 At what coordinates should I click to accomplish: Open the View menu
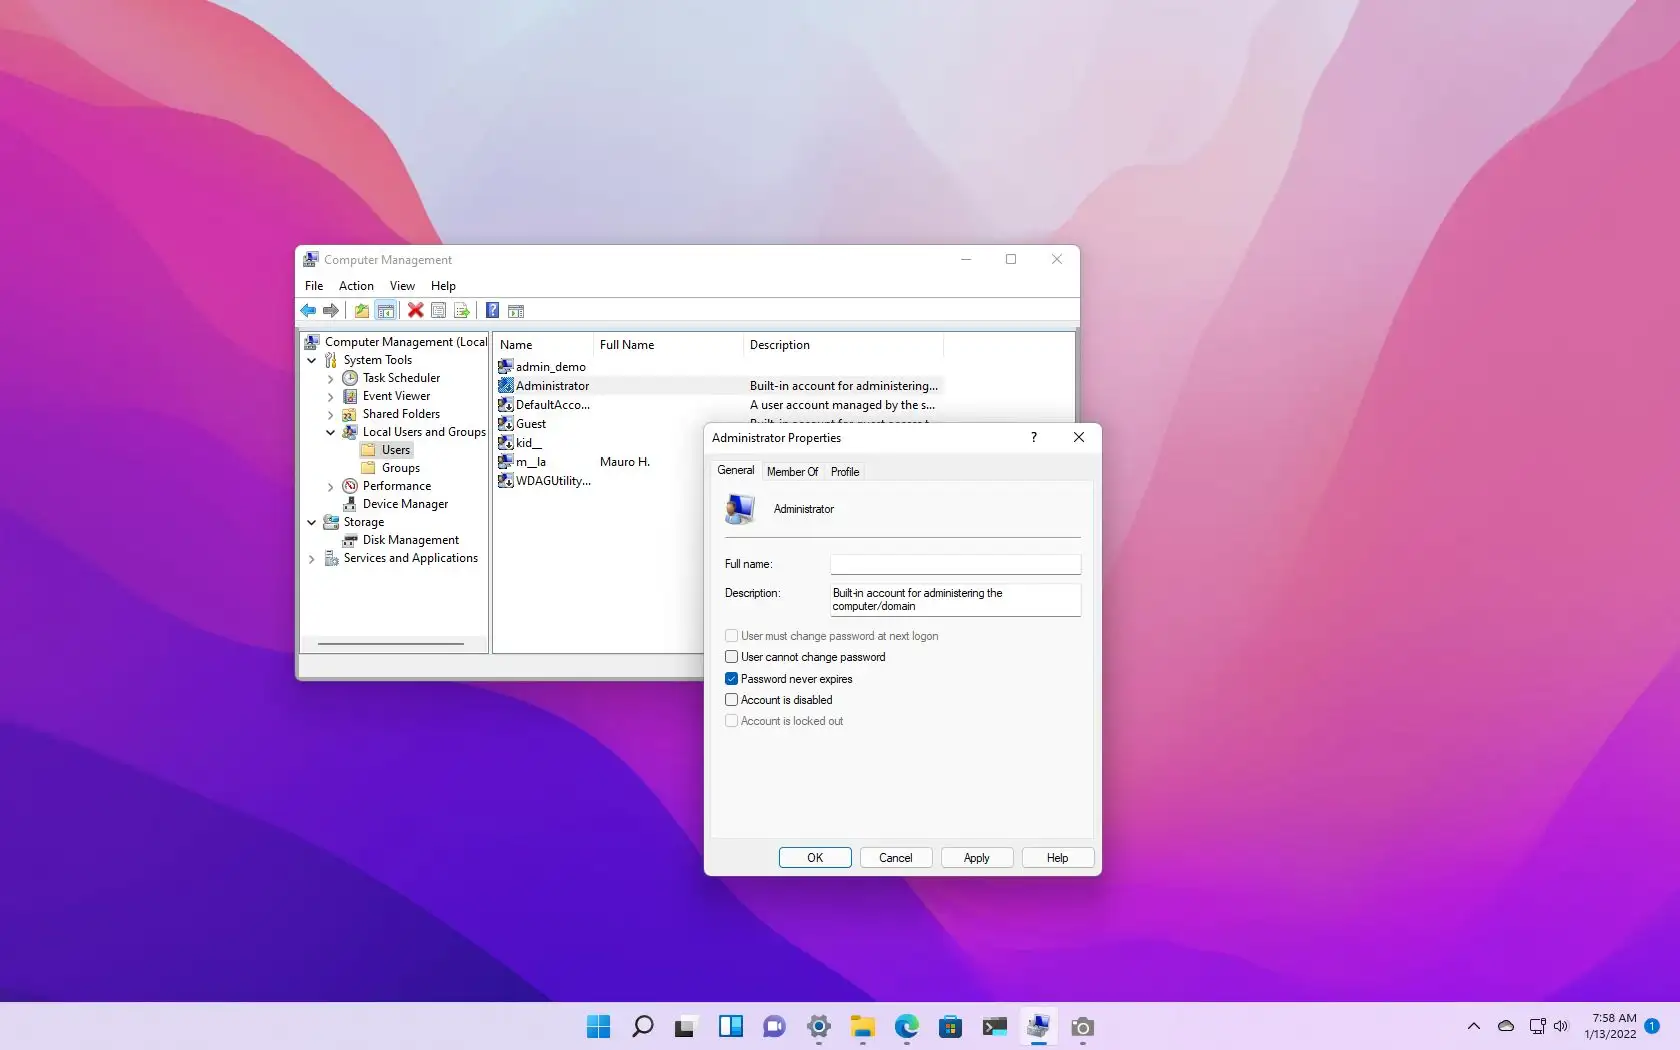(x=402, y=286)
